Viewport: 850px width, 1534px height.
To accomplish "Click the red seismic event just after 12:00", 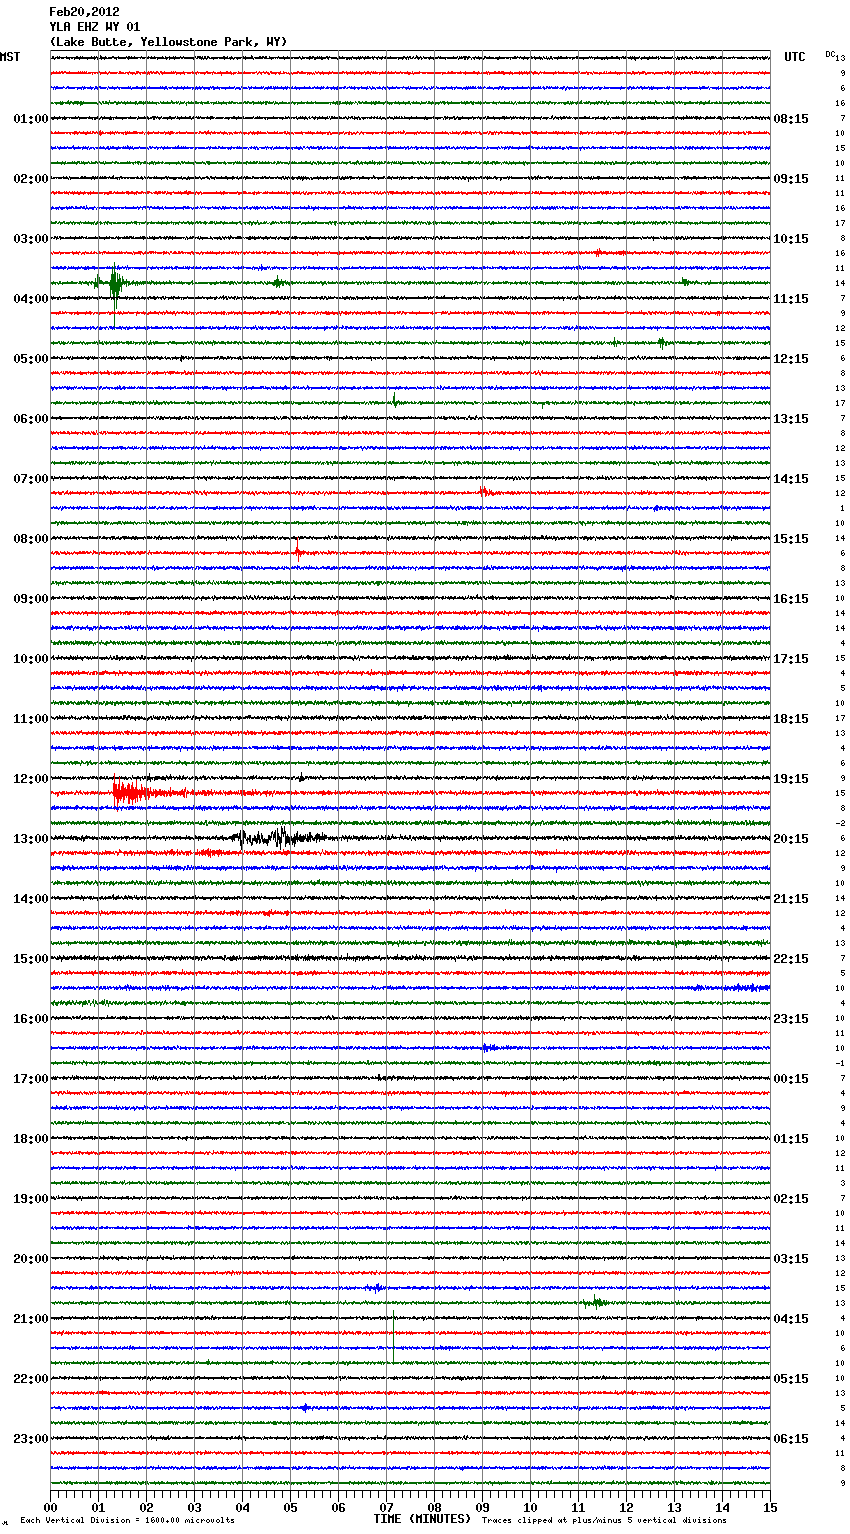I will point(135,793).
